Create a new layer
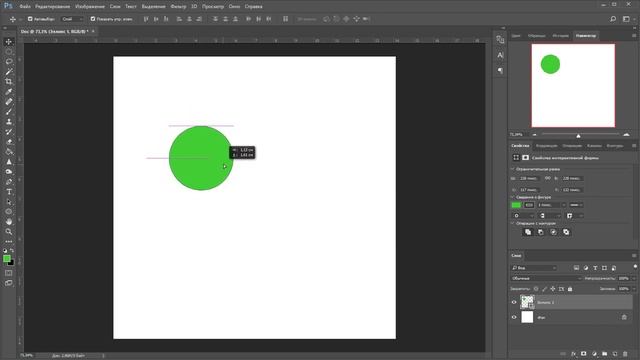Screen dimensions: 640x360 point(615,354)
